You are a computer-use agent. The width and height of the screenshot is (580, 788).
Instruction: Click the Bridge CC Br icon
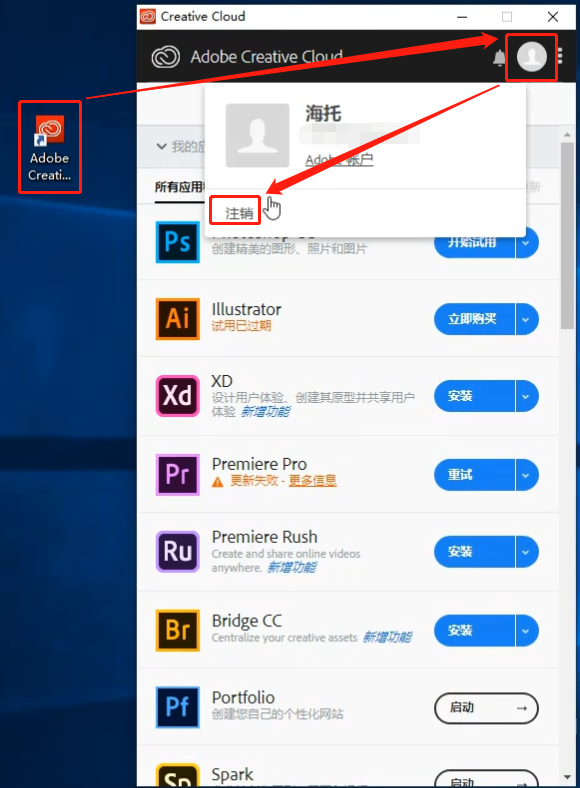(x=177, y=630)
